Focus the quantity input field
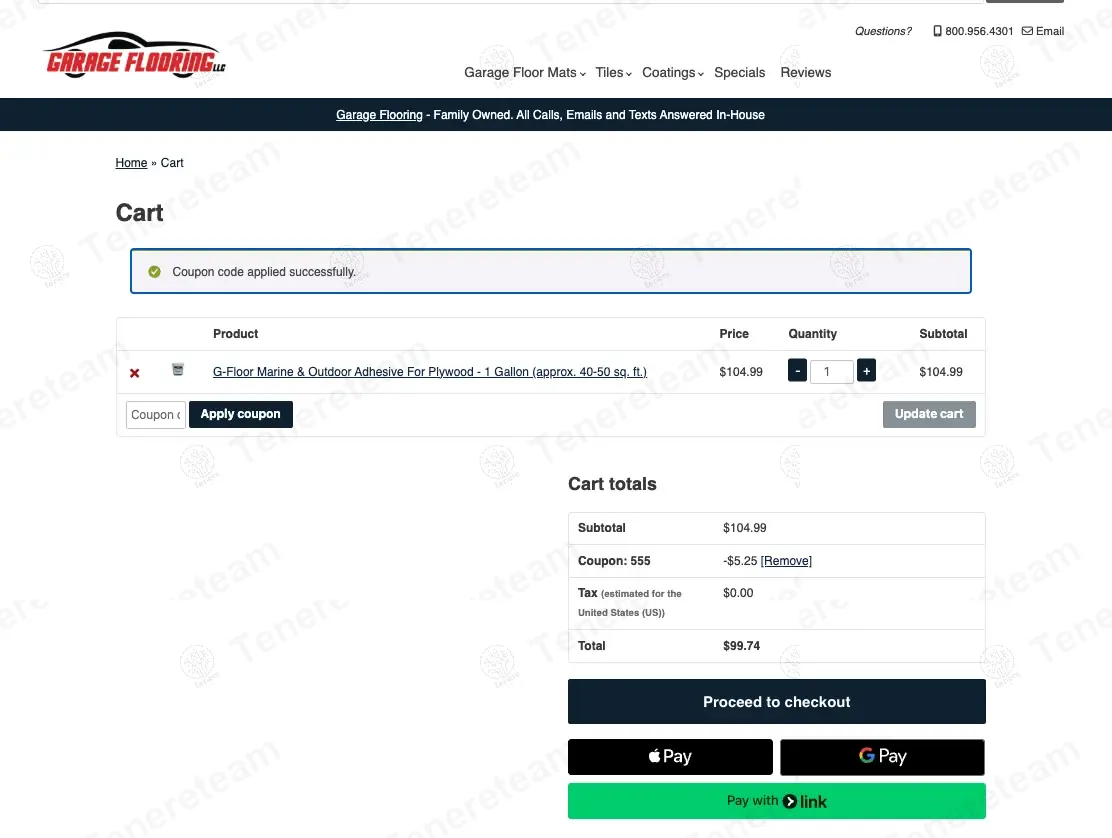 point(831,371)
